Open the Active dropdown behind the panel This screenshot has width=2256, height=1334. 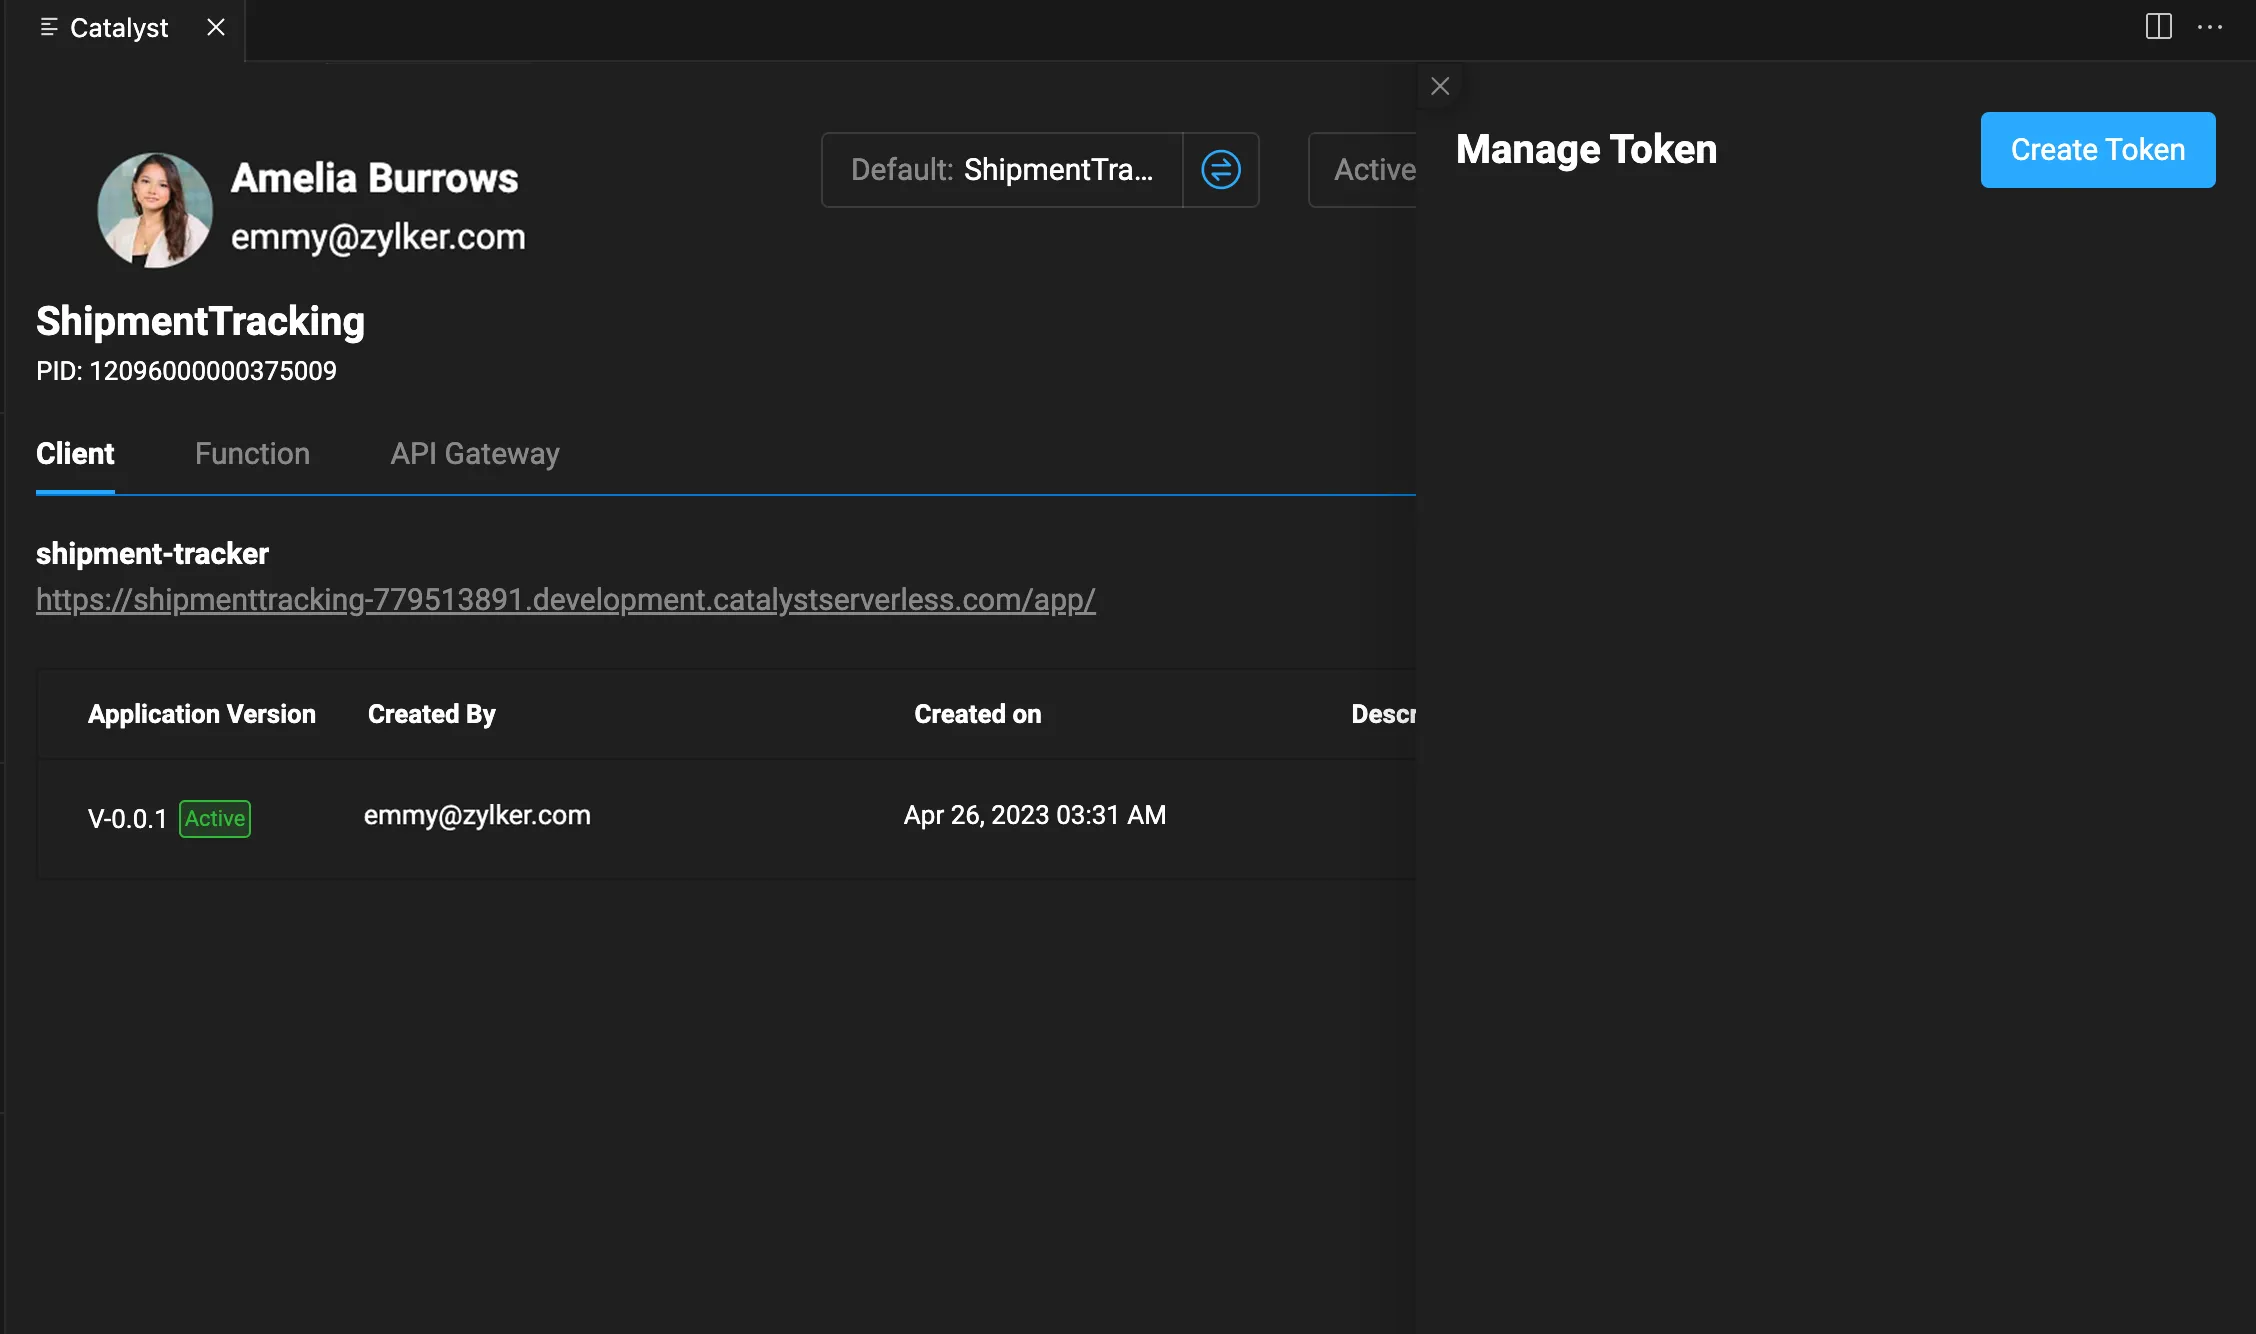(1363, 170)
